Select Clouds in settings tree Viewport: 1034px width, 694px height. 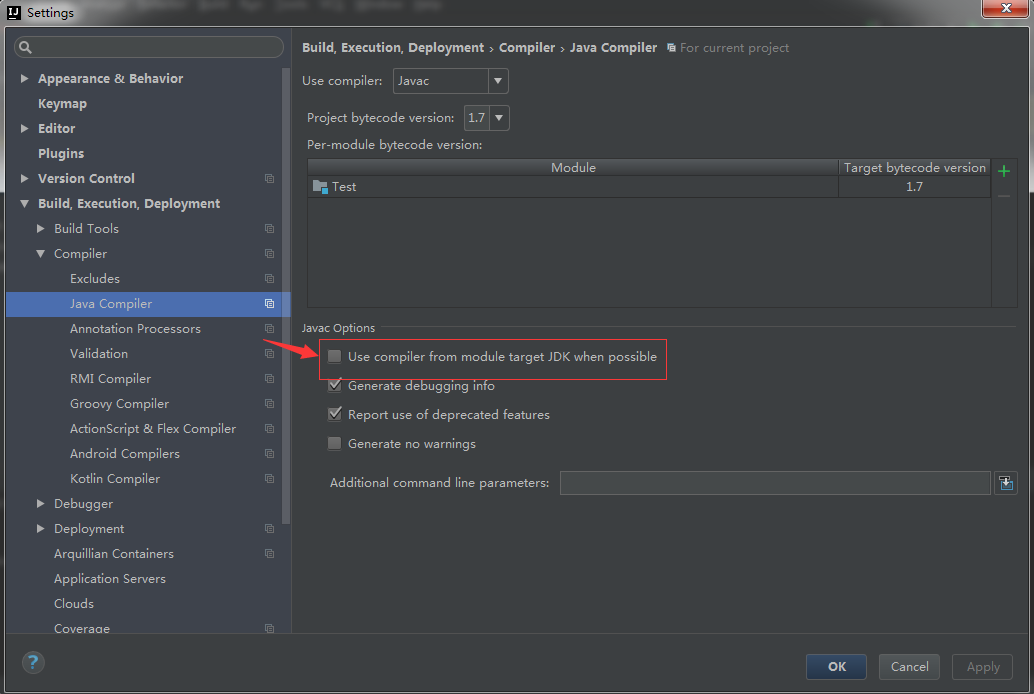click(74, 604)
